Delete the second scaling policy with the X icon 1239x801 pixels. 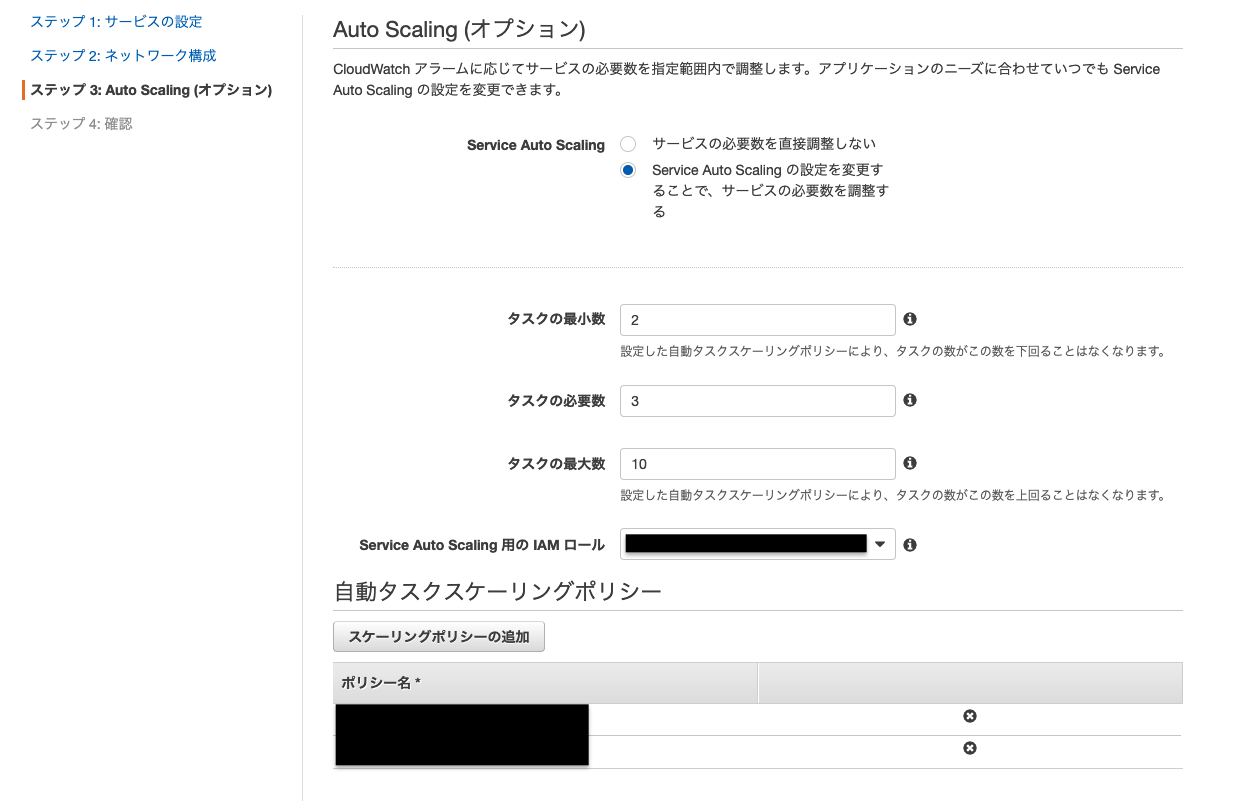pyautogui.click(x=969, y=748)
